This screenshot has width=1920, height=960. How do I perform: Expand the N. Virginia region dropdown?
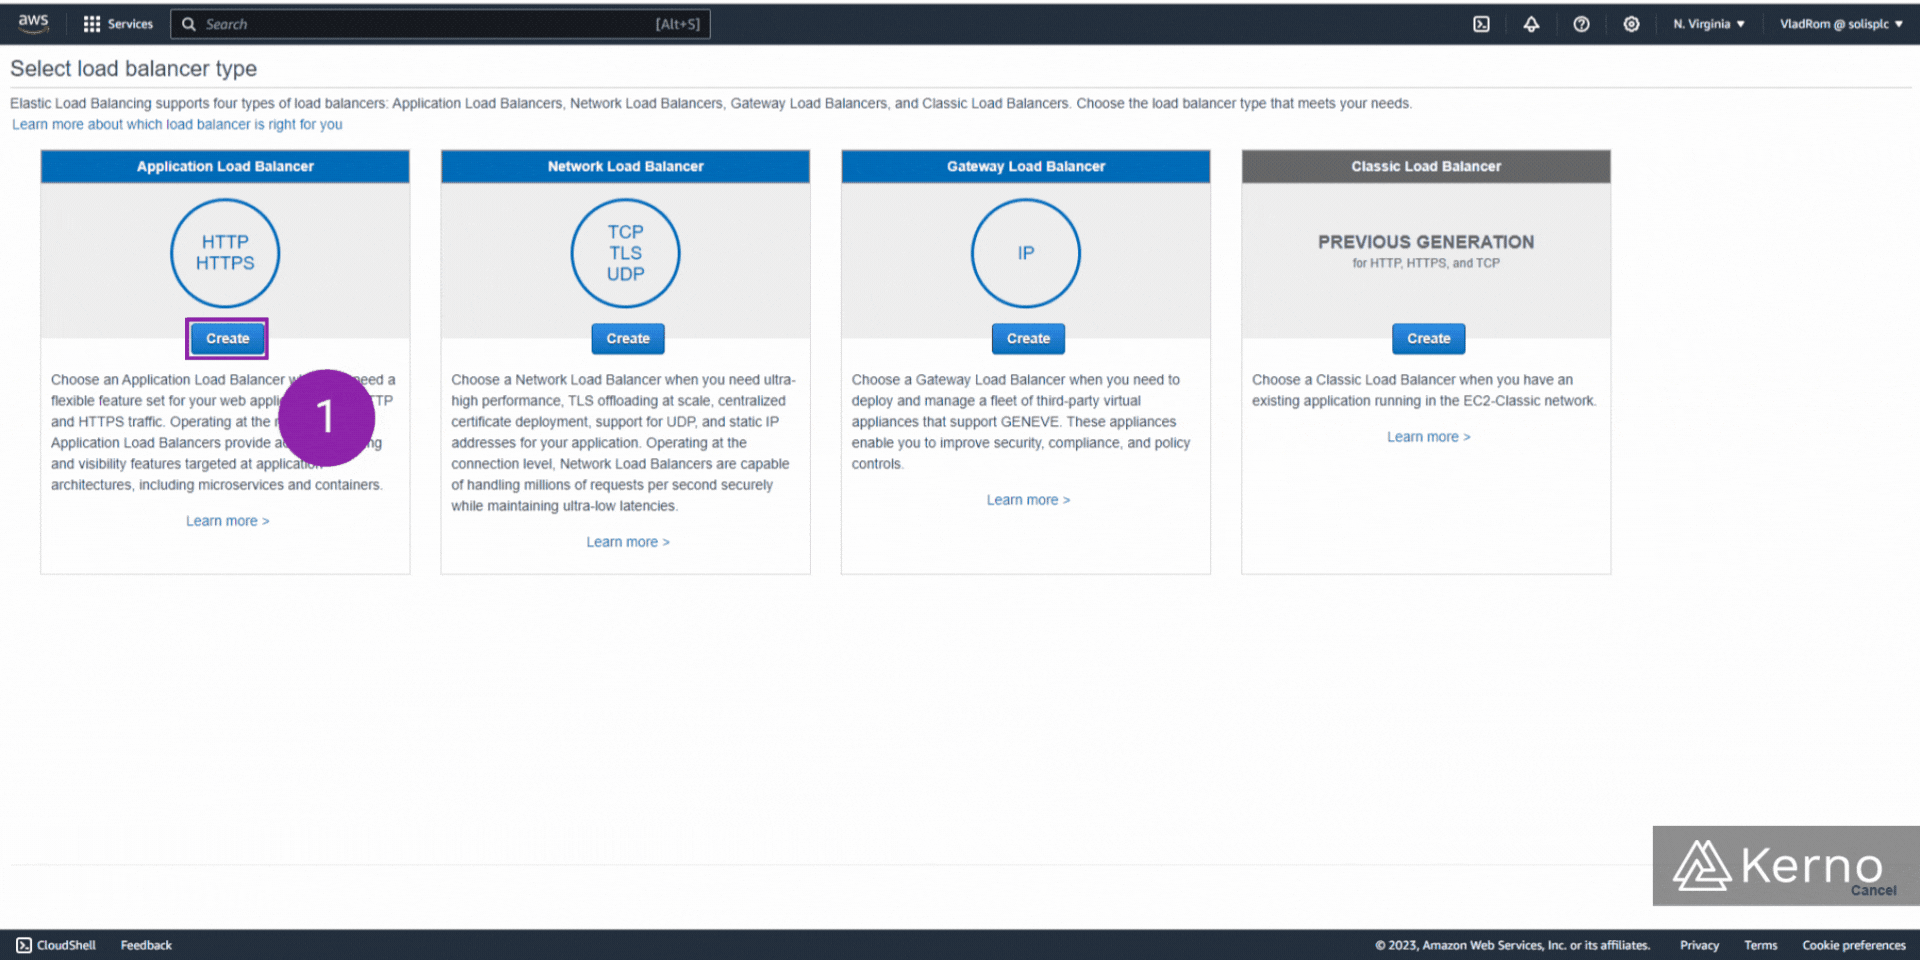(1709, 24)
